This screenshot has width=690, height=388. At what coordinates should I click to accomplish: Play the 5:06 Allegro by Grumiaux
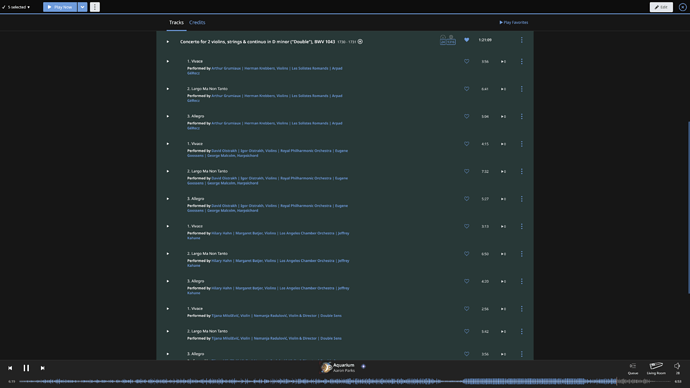(168, 117)
